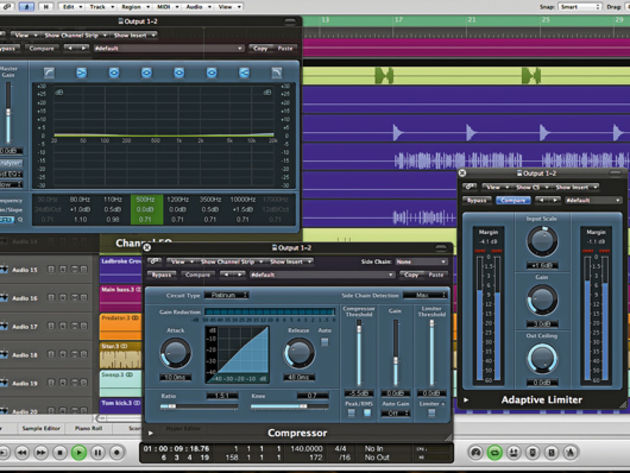Screen dimensions: 630x473
Task: Click the rewind transport button
Action: [x=22, y=453]
